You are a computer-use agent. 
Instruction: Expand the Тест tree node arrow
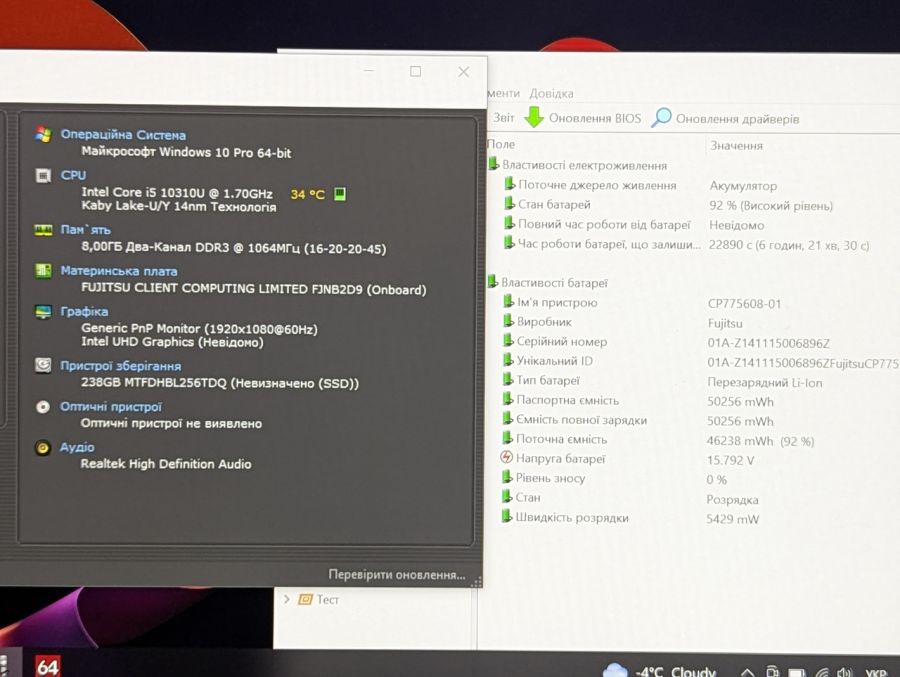pos(286,599)
